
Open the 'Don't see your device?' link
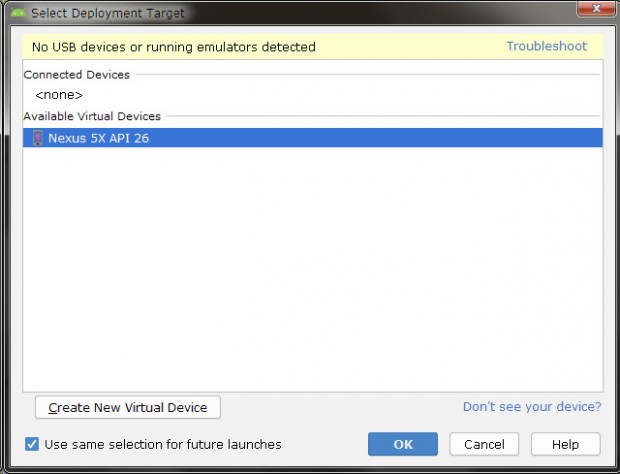532,407
